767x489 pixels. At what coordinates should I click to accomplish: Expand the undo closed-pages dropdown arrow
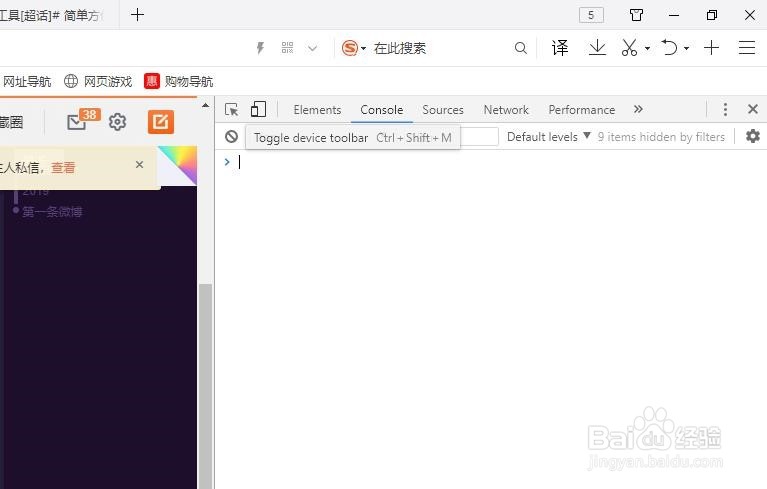coord(686,48)
